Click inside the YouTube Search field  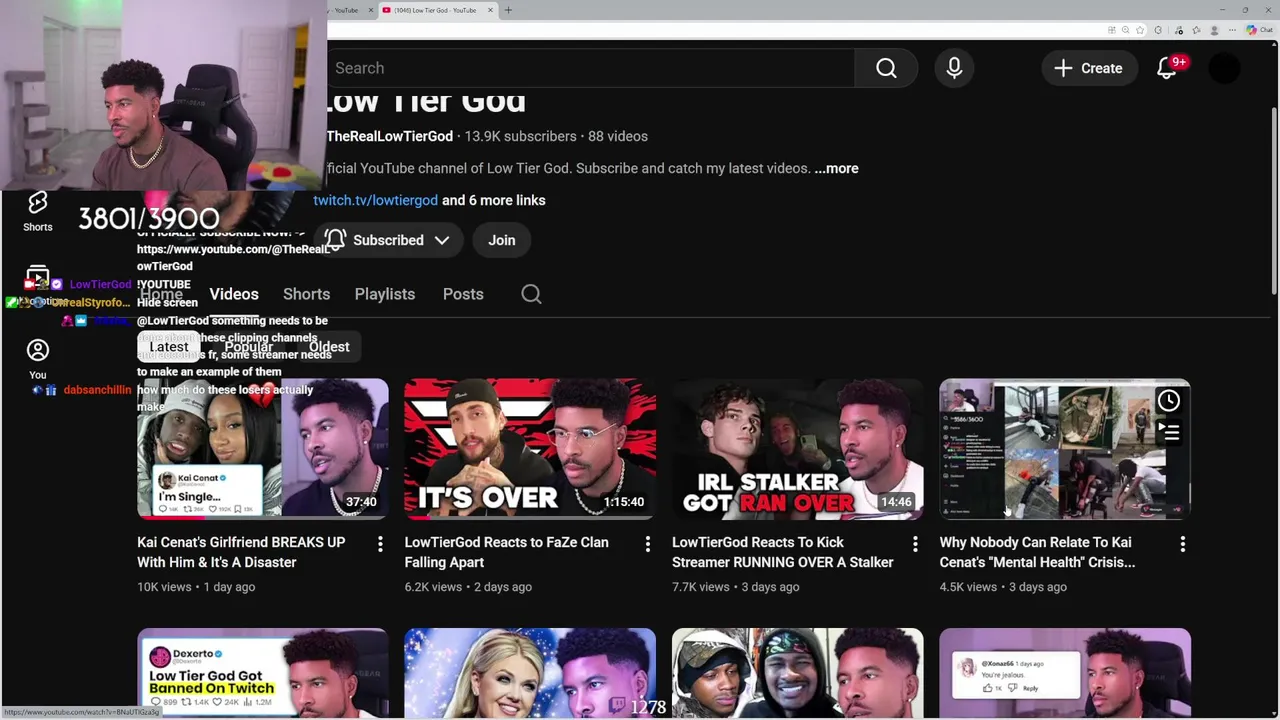(590, 68)
